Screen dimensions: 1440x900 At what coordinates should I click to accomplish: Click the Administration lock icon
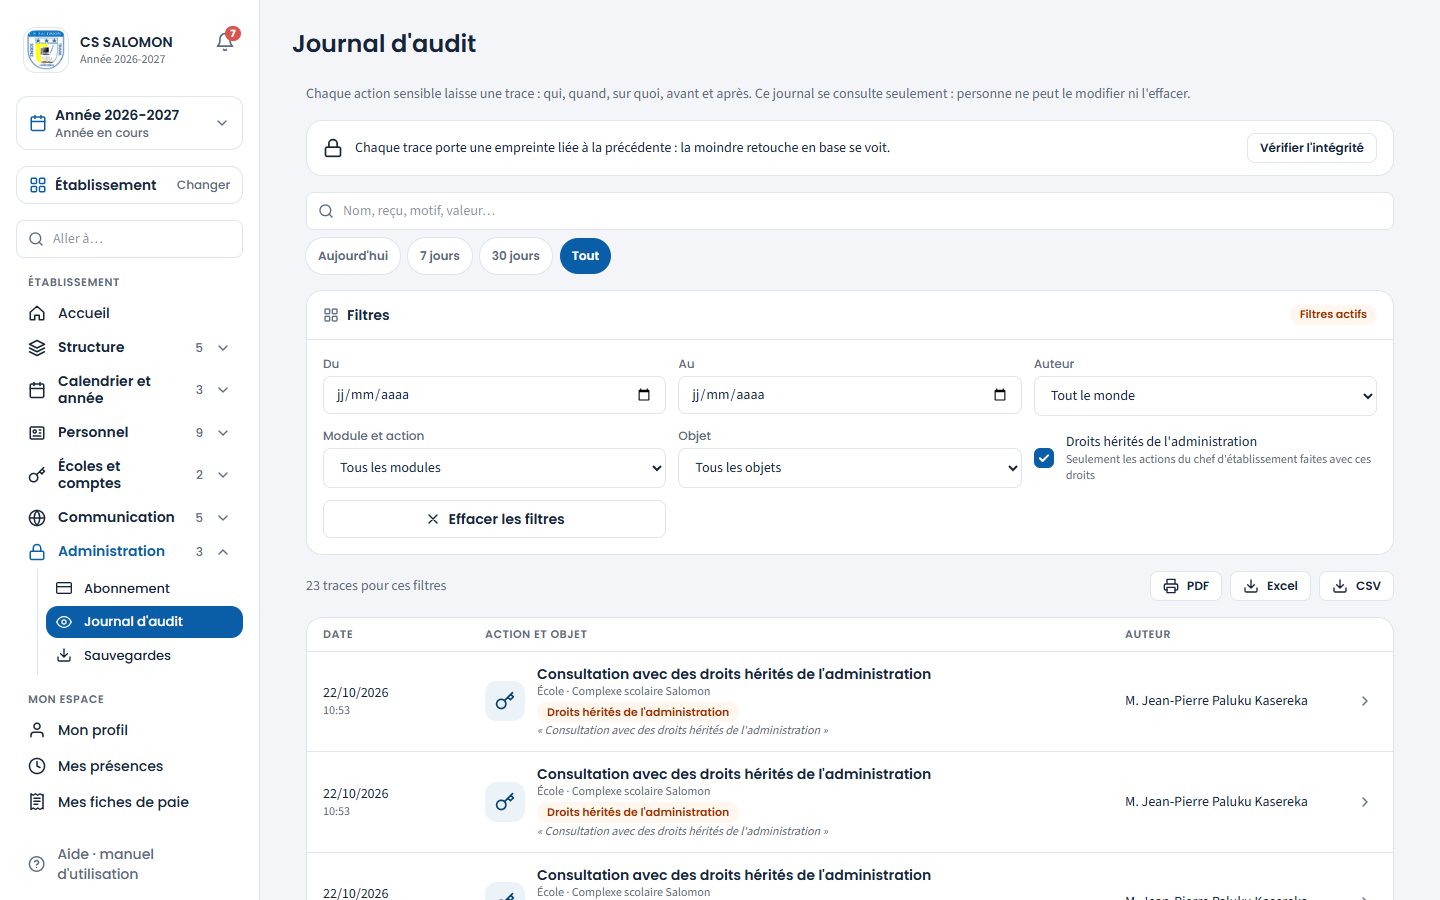[x=37, y=551]
